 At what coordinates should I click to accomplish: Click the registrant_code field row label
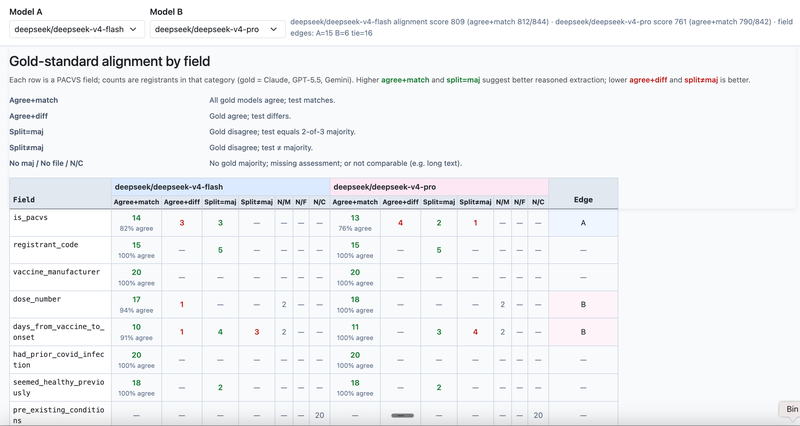coord(45,244)
